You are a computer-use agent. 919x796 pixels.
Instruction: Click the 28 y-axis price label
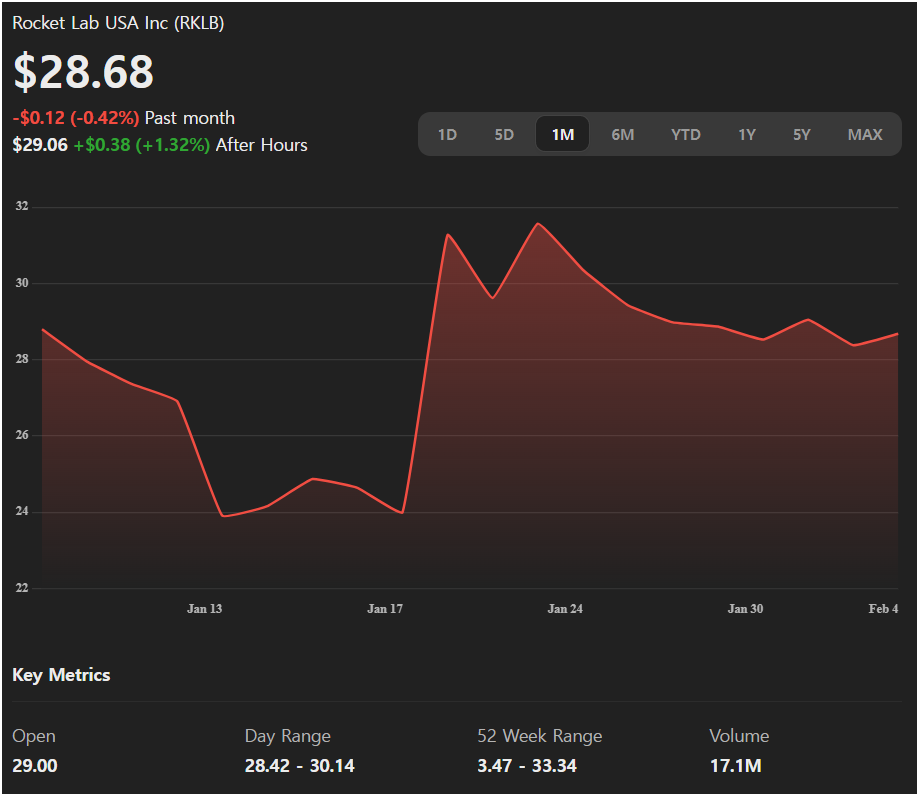(x=22, y=359)
